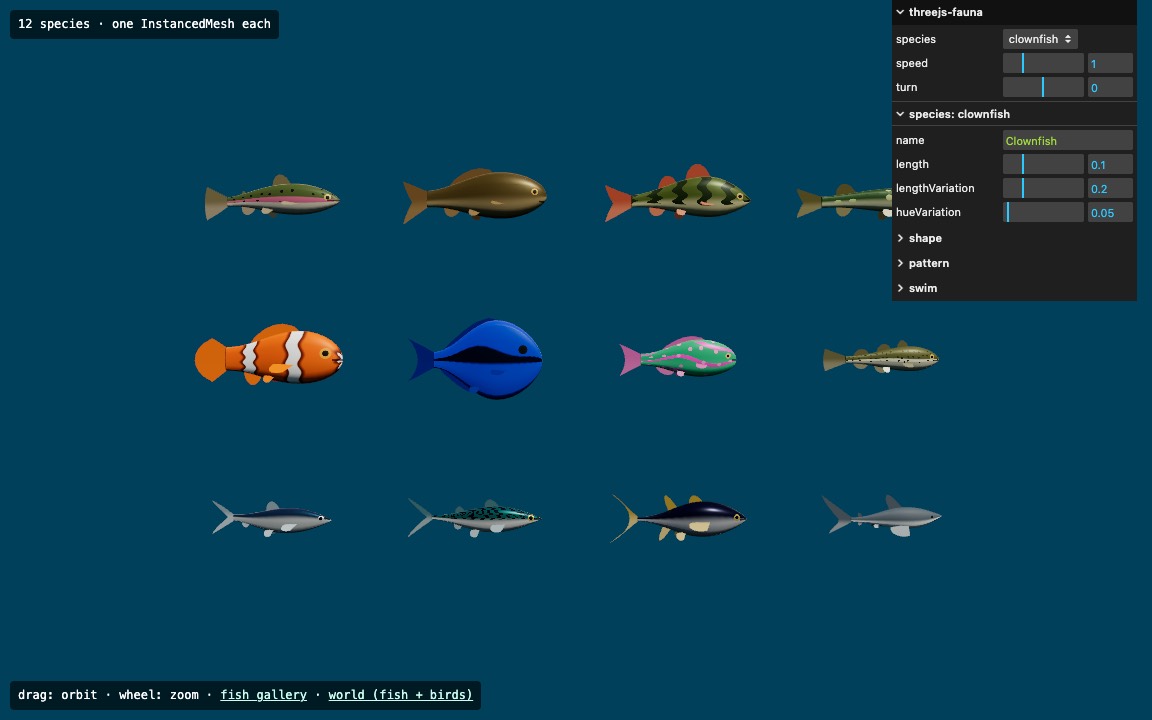
Task: Click the hueVariation label
Action: tap(928, 212)
